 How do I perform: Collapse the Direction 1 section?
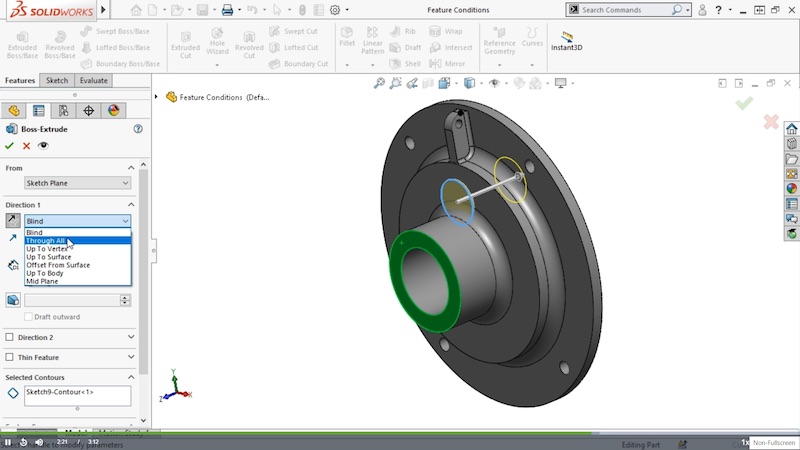[131, 205]
